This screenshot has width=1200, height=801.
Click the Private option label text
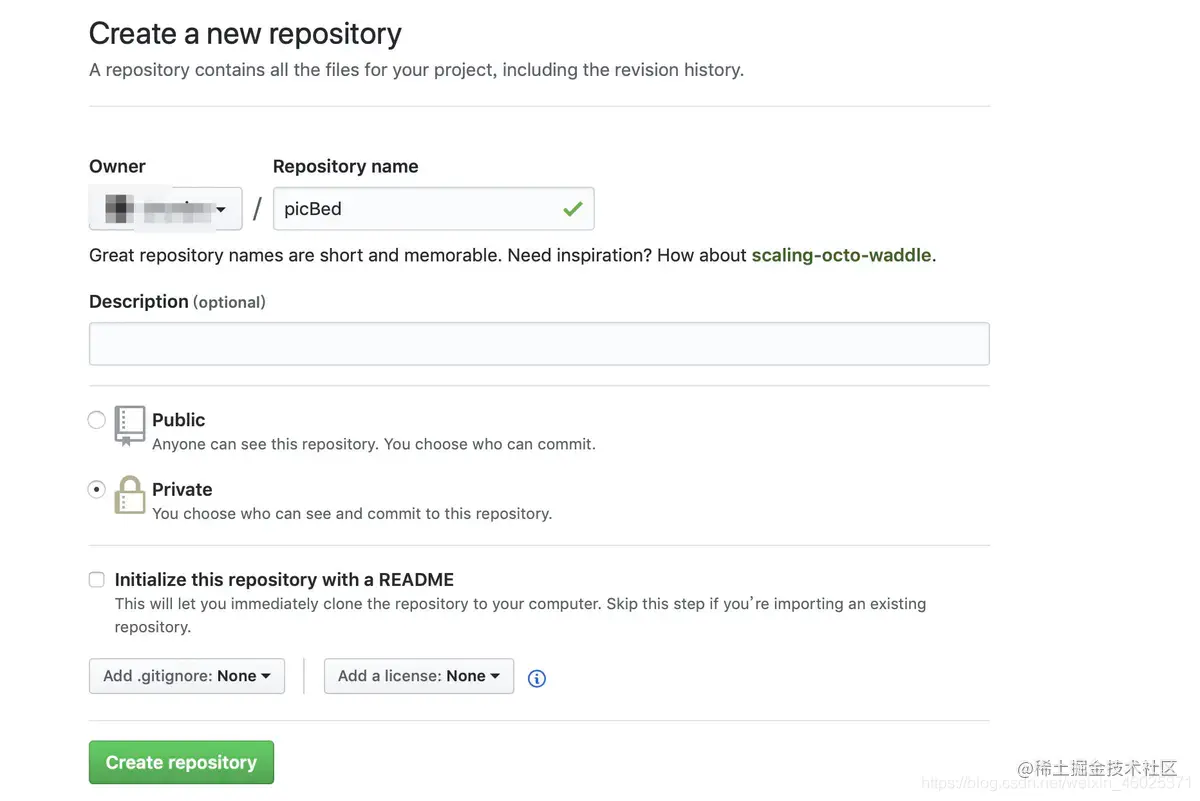pos(182,489)
